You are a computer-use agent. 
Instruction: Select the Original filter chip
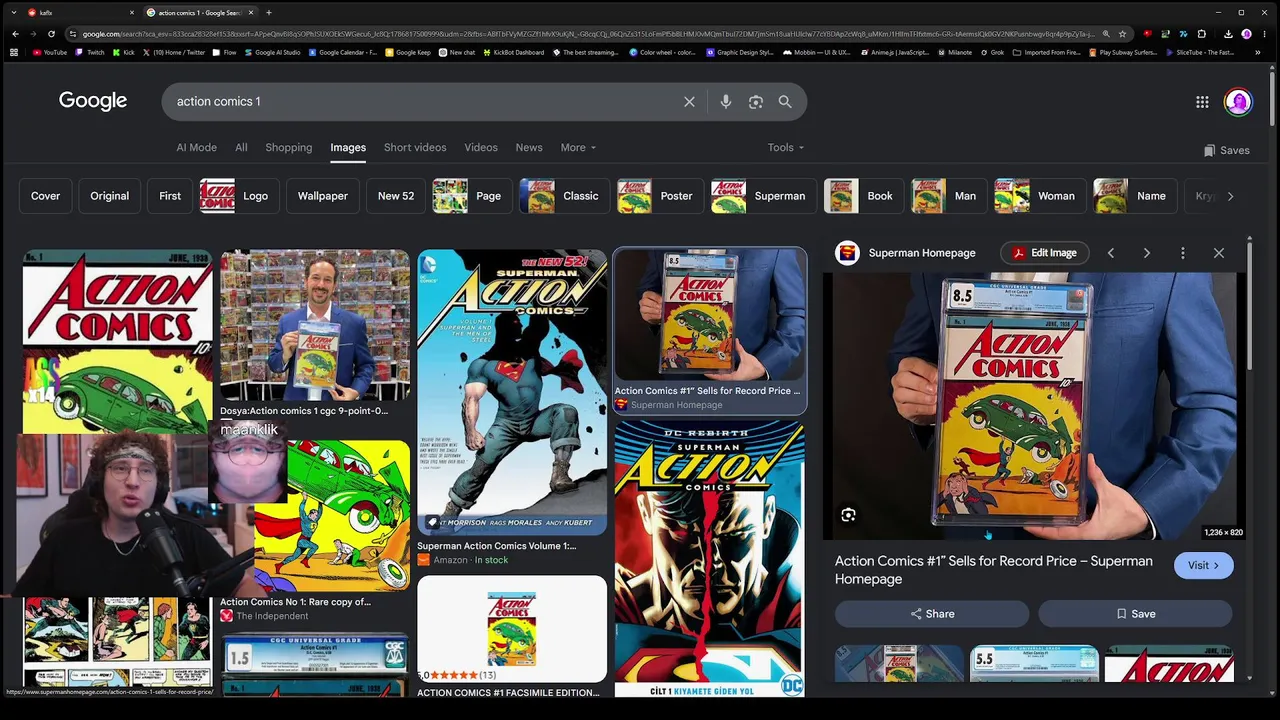[x=110, y=196]
